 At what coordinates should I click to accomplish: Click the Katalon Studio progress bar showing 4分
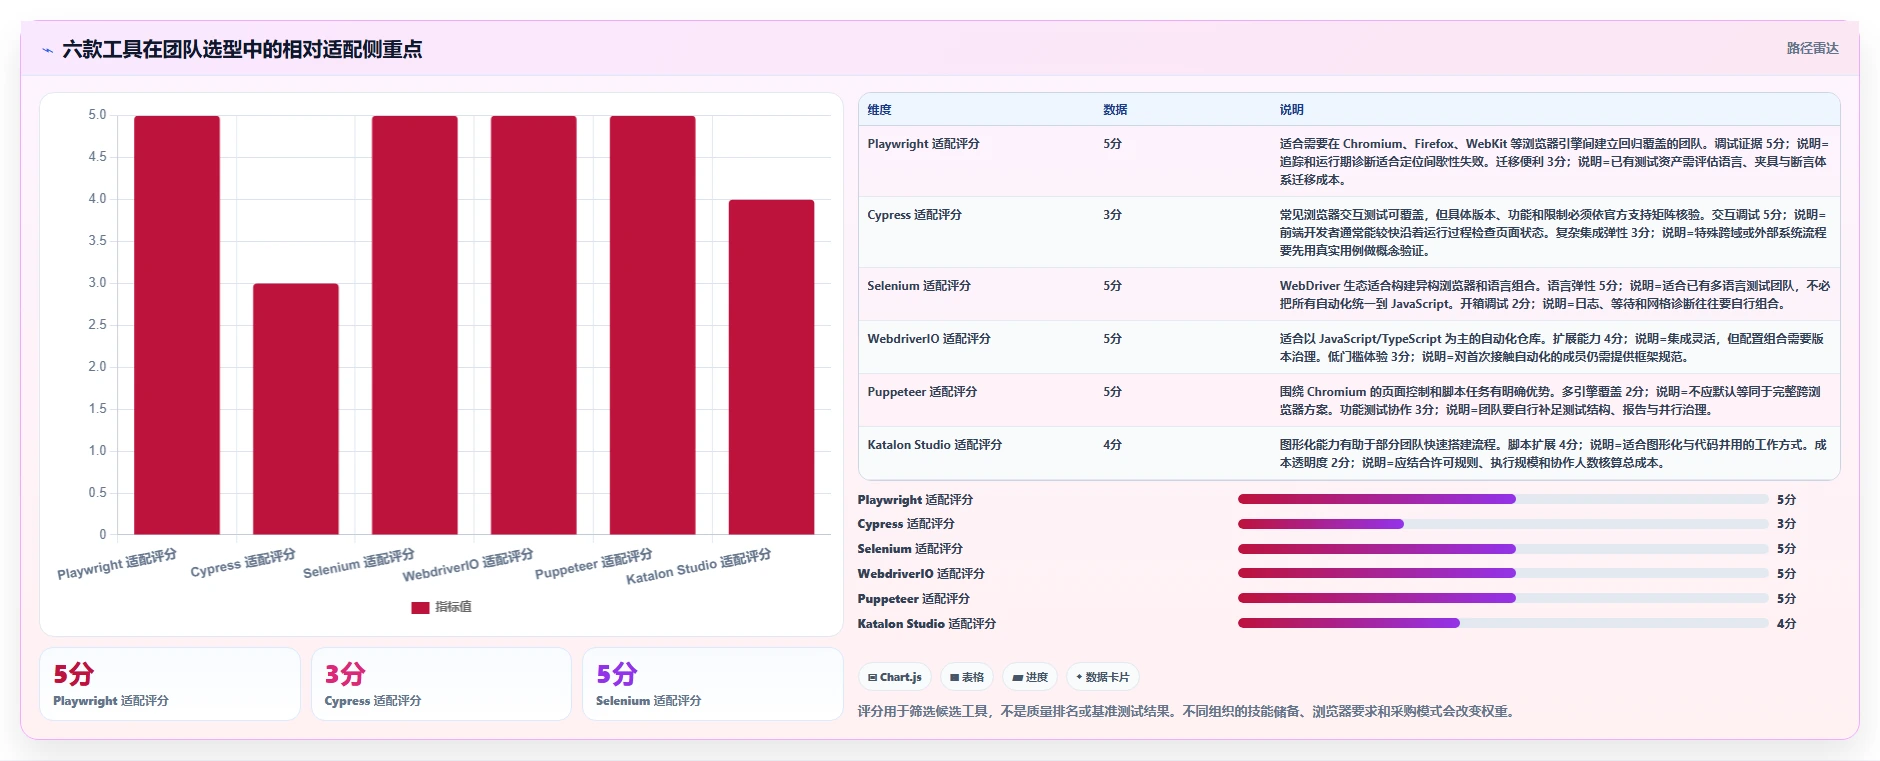[1503, 623]
